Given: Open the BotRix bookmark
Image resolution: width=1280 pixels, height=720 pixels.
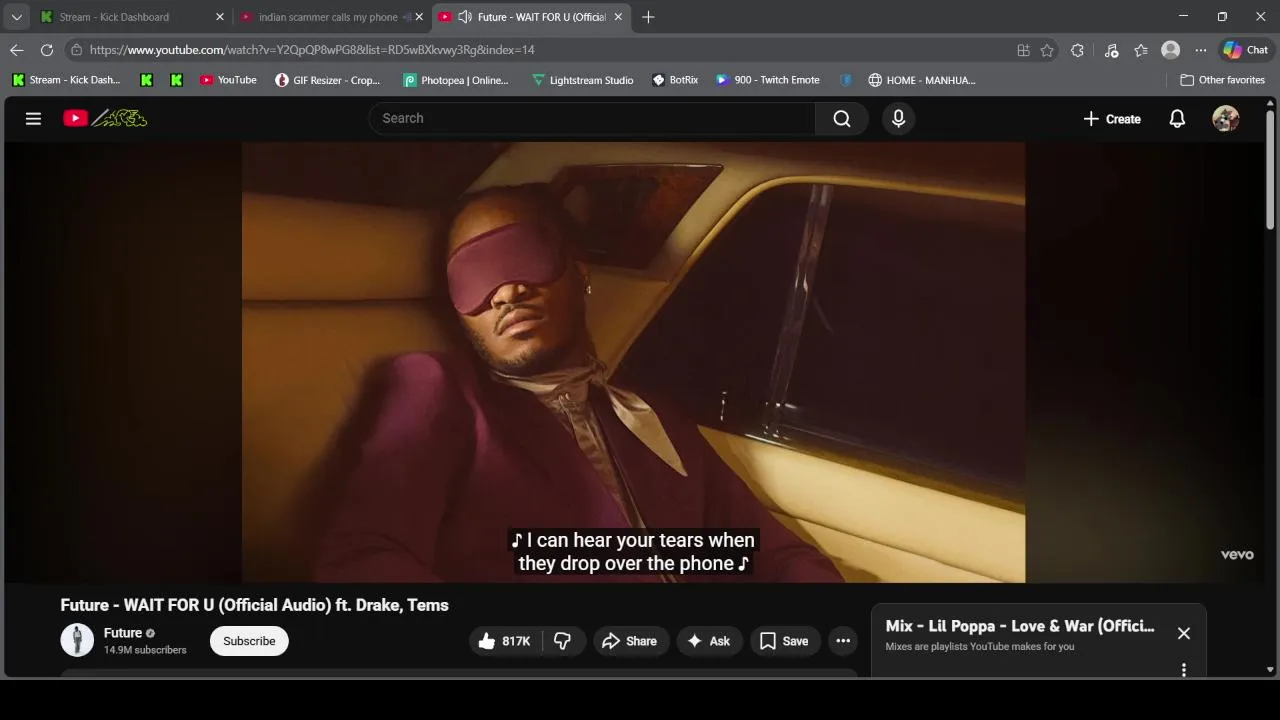Looking at the screenshot, I should (x=675, y=80).
